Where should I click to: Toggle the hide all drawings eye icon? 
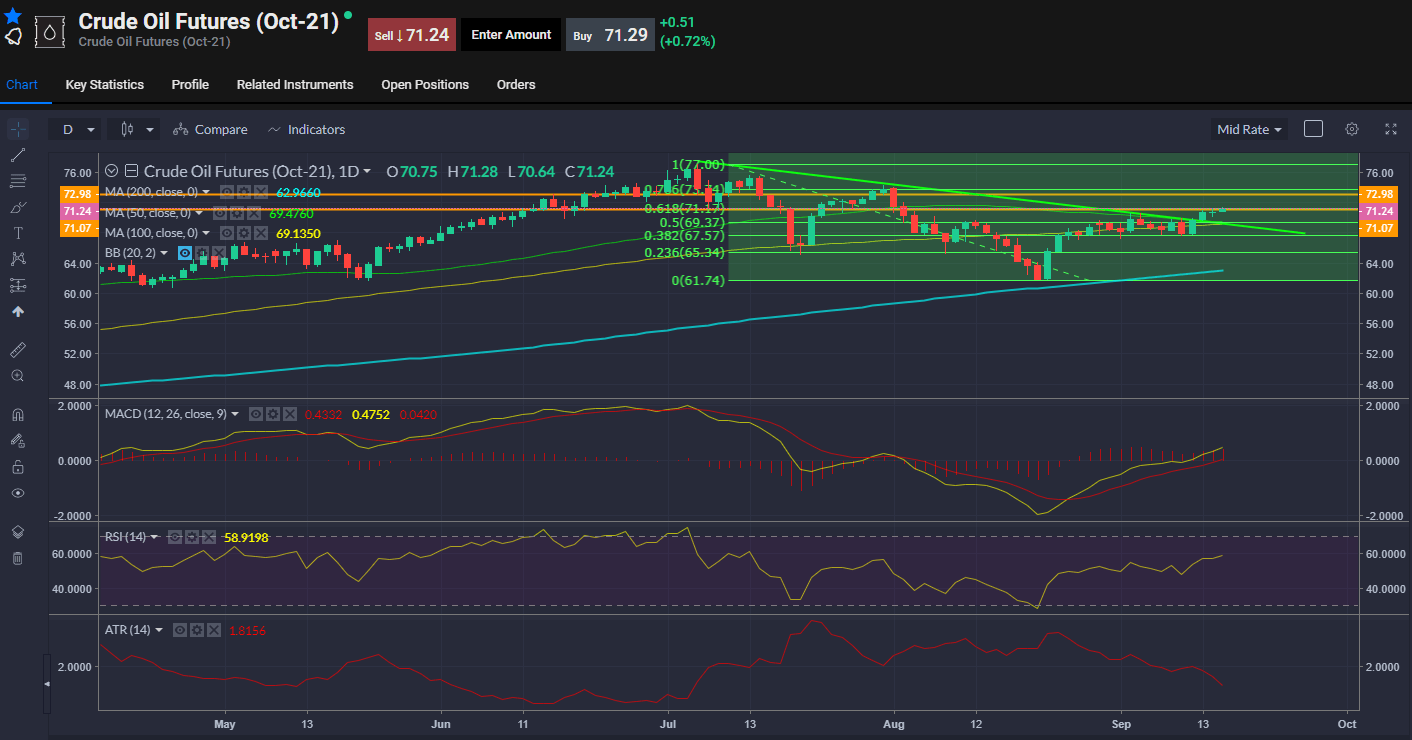click(x=17, y=493)
